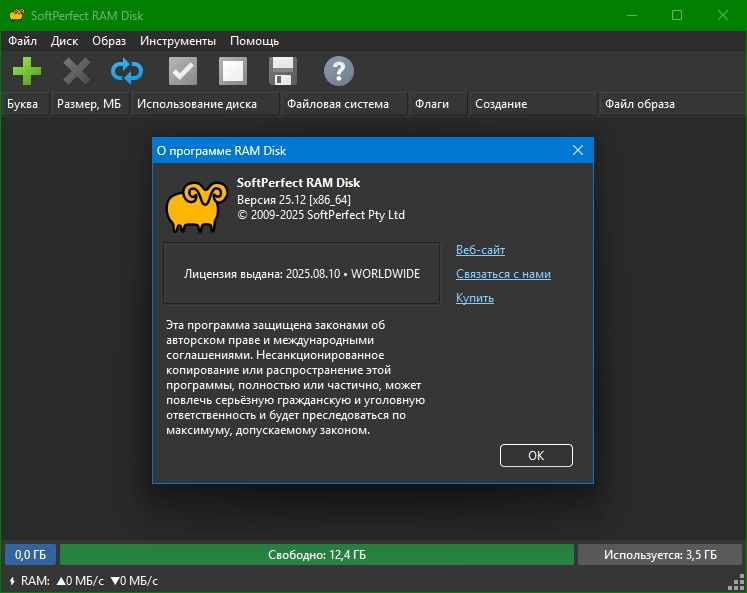Click the green Свободно: 12,4 ГБ bar
Viewport: 747px width, 593px height.
[317, 554]
